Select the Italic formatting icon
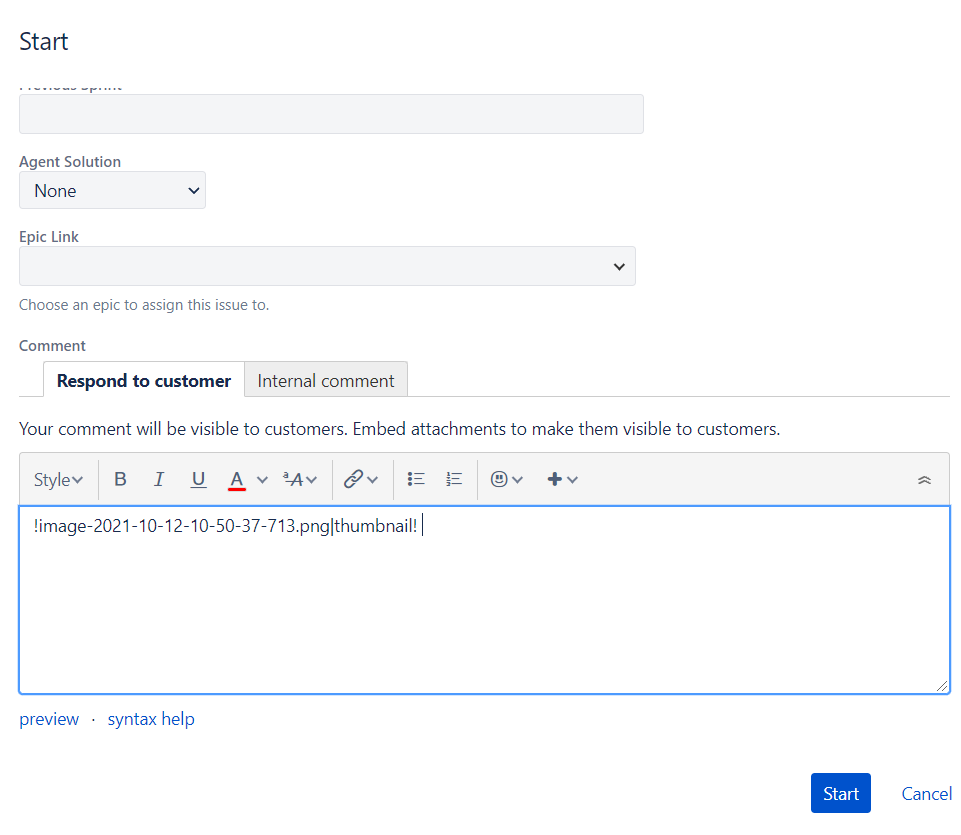Screen dimensions: 961x835 pos(159,479)
